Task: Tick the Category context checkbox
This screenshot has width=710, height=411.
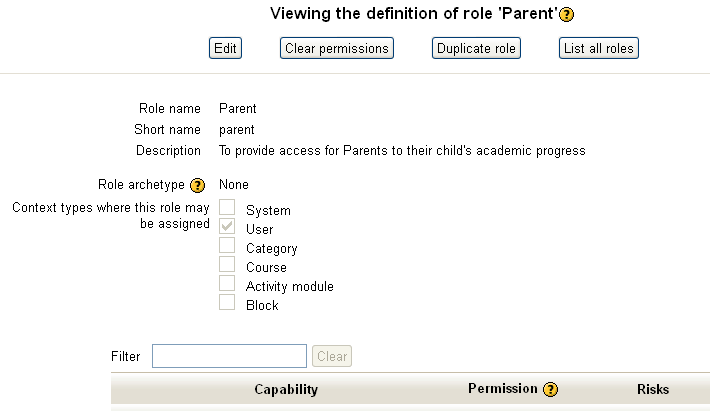Action: pyautogui.click(x=227, y=246)
